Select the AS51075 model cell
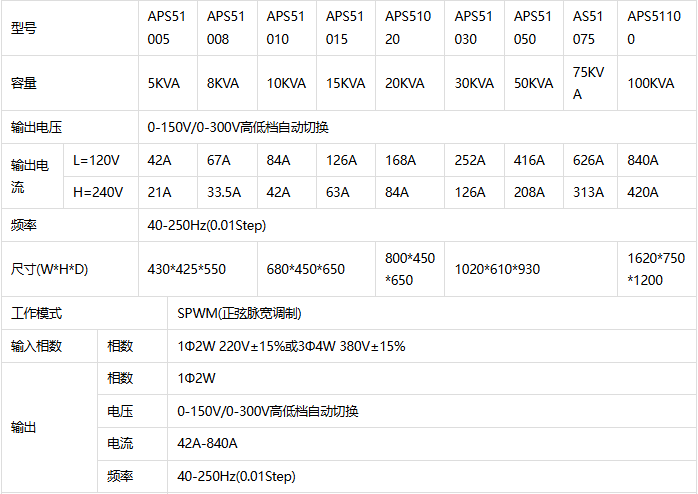Screen dimensions: 698x494 coord(589,28)
